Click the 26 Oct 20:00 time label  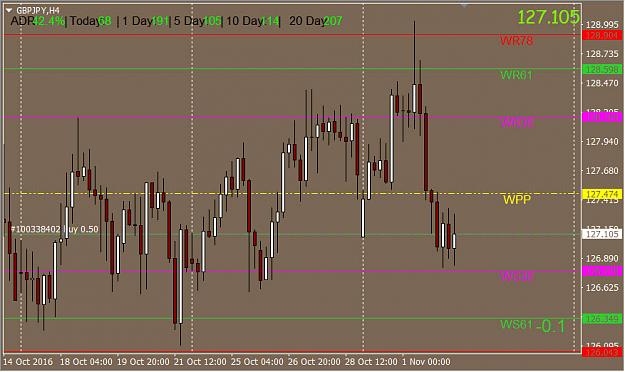pyautogui.click(x=314, y=362)
